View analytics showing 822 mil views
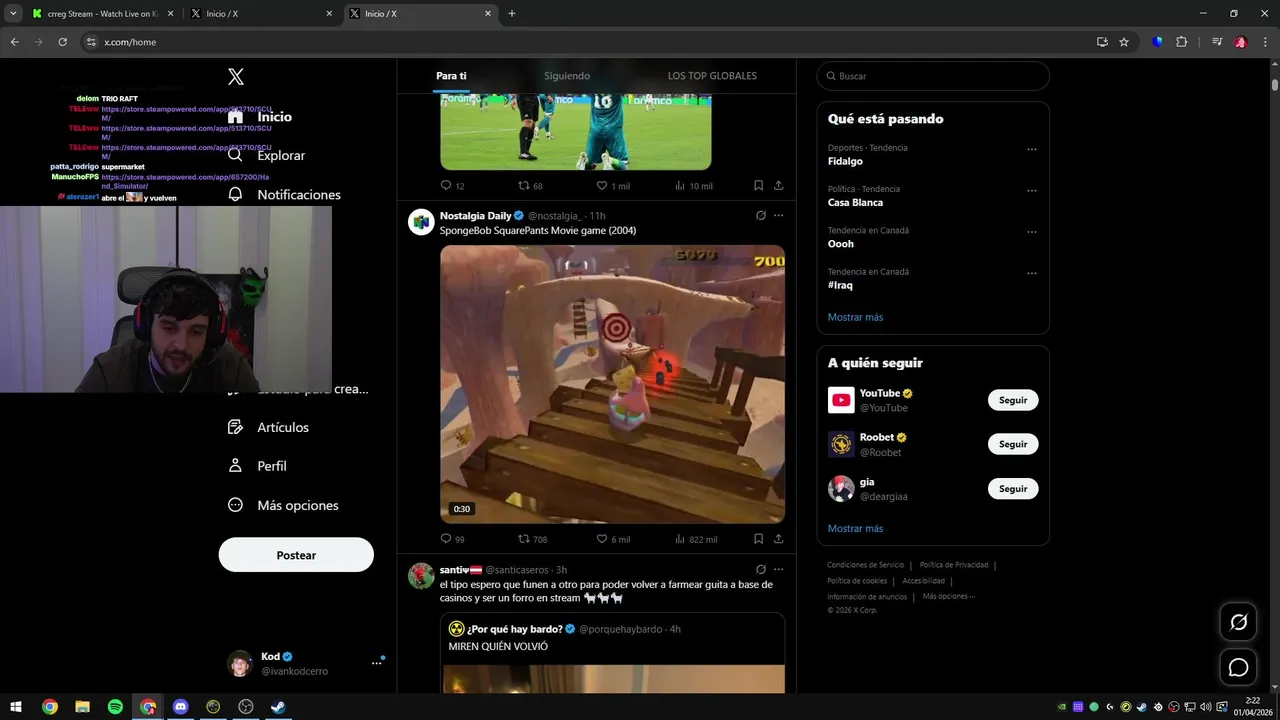This screenshot has width=1280, height=720. (x=696, y=539)
